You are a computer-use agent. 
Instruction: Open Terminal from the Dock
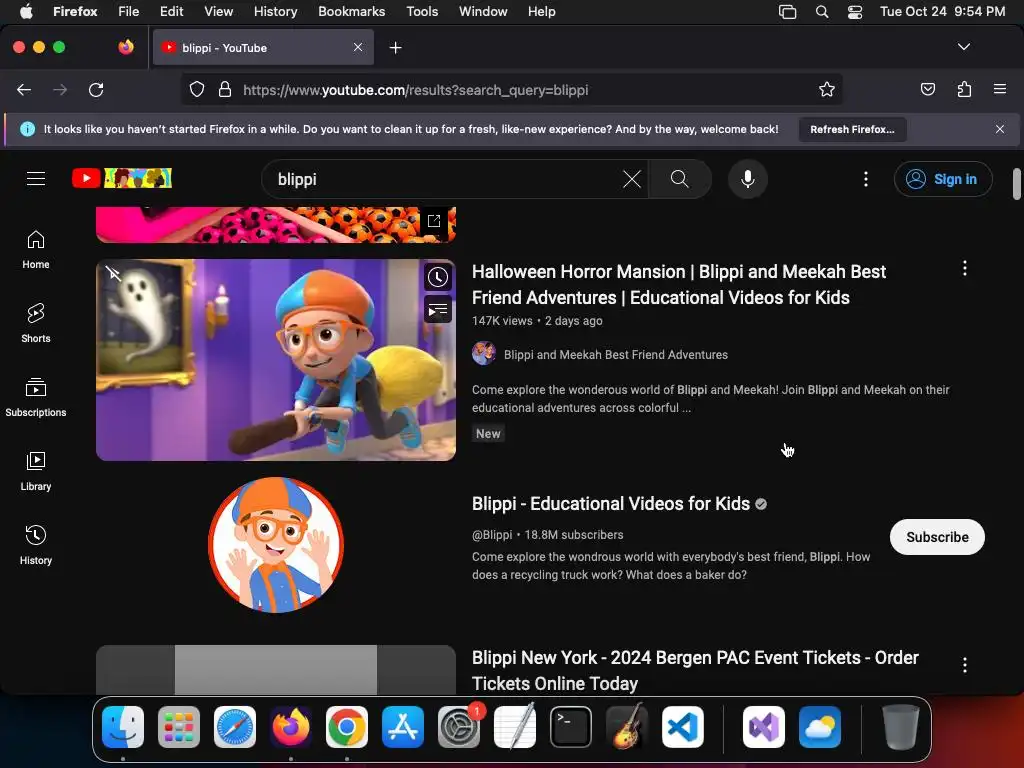(x=571, y=727)
